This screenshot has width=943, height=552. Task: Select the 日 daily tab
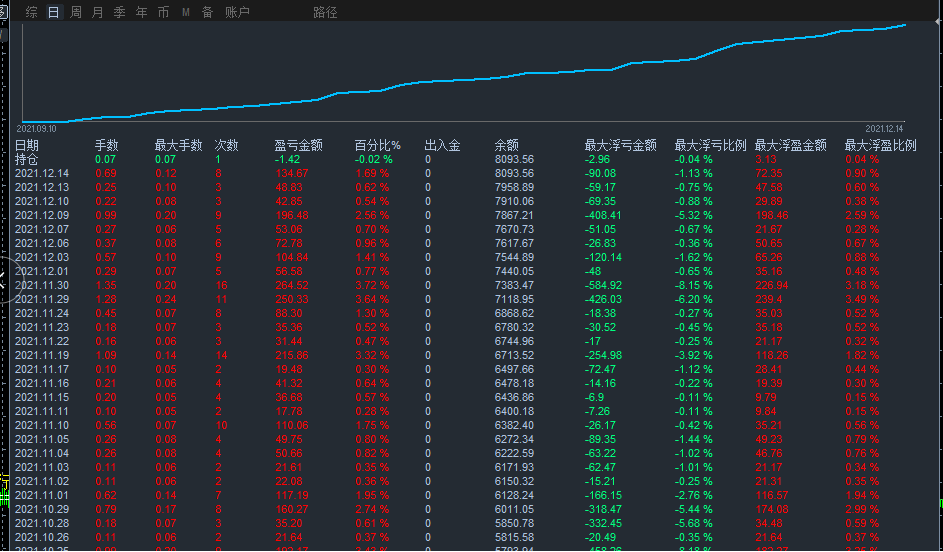click(x=54, y=12)
